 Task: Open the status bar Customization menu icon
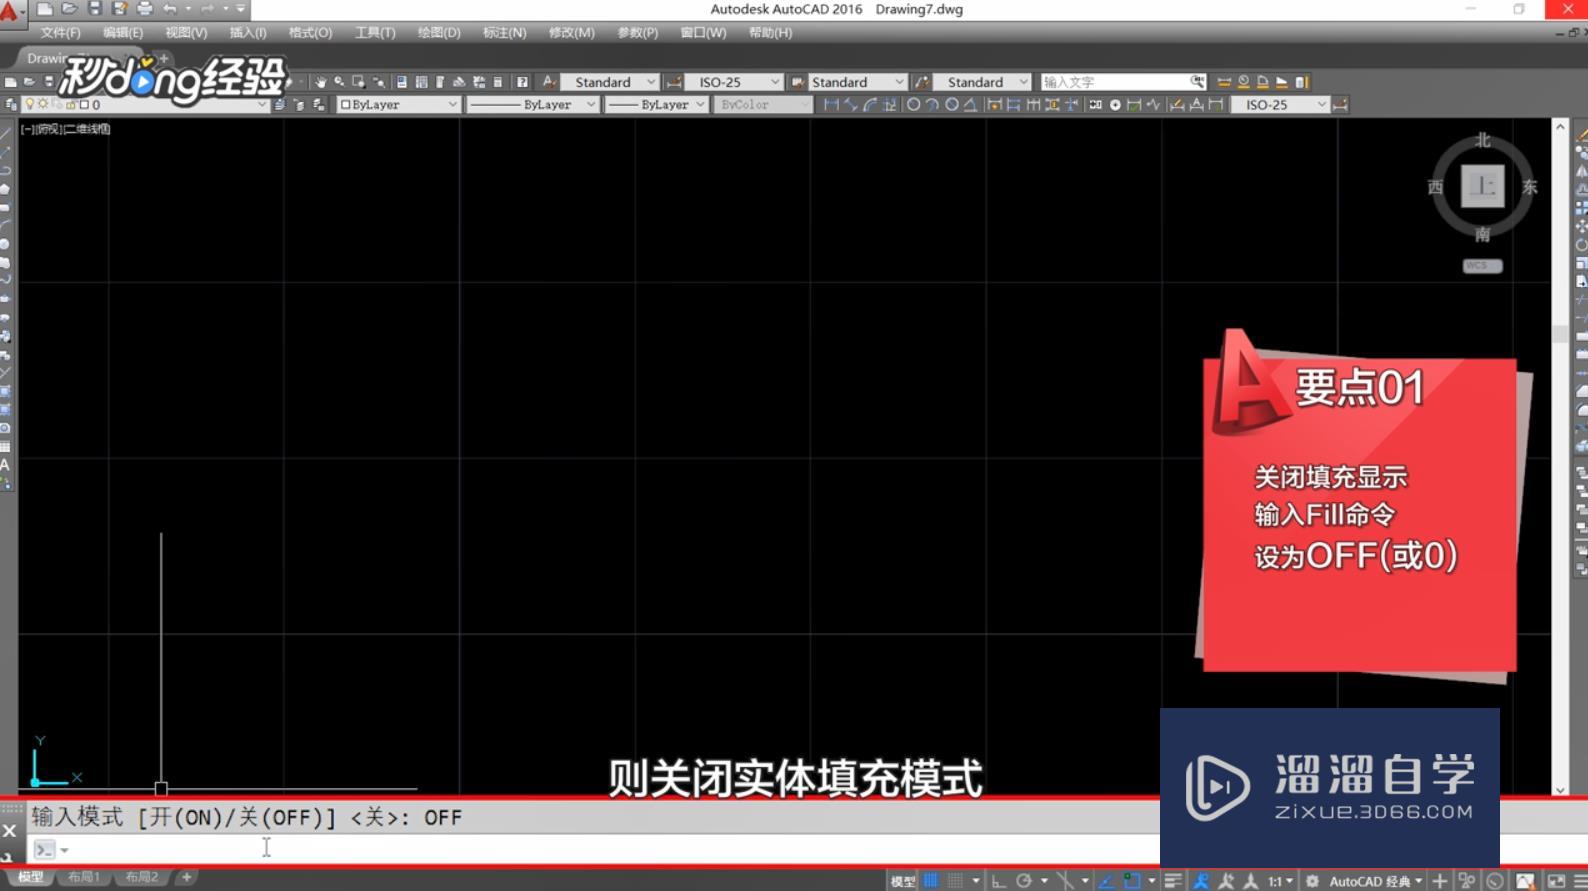pyautogui.click(x=1580, y=881)
